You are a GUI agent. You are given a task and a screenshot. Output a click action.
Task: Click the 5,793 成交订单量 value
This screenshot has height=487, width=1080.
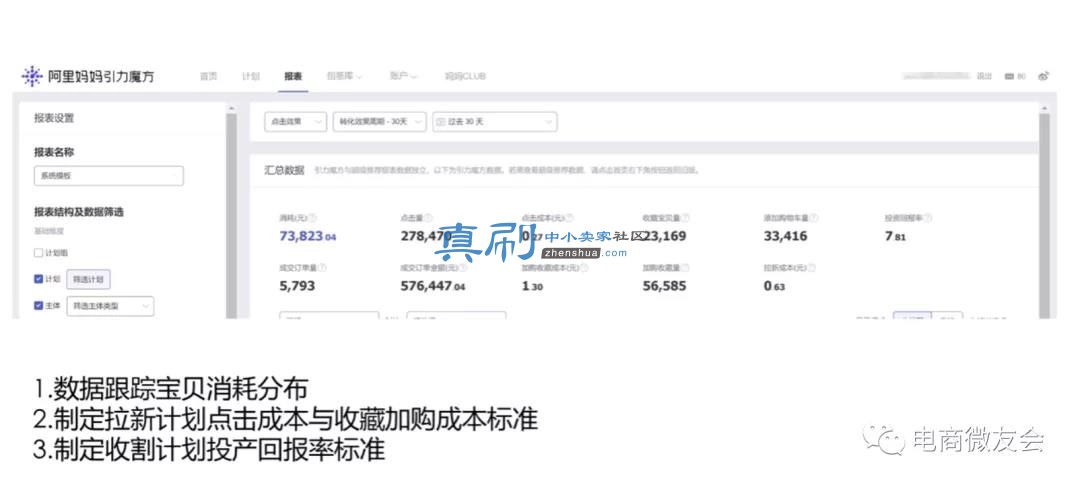click(297, 285)
